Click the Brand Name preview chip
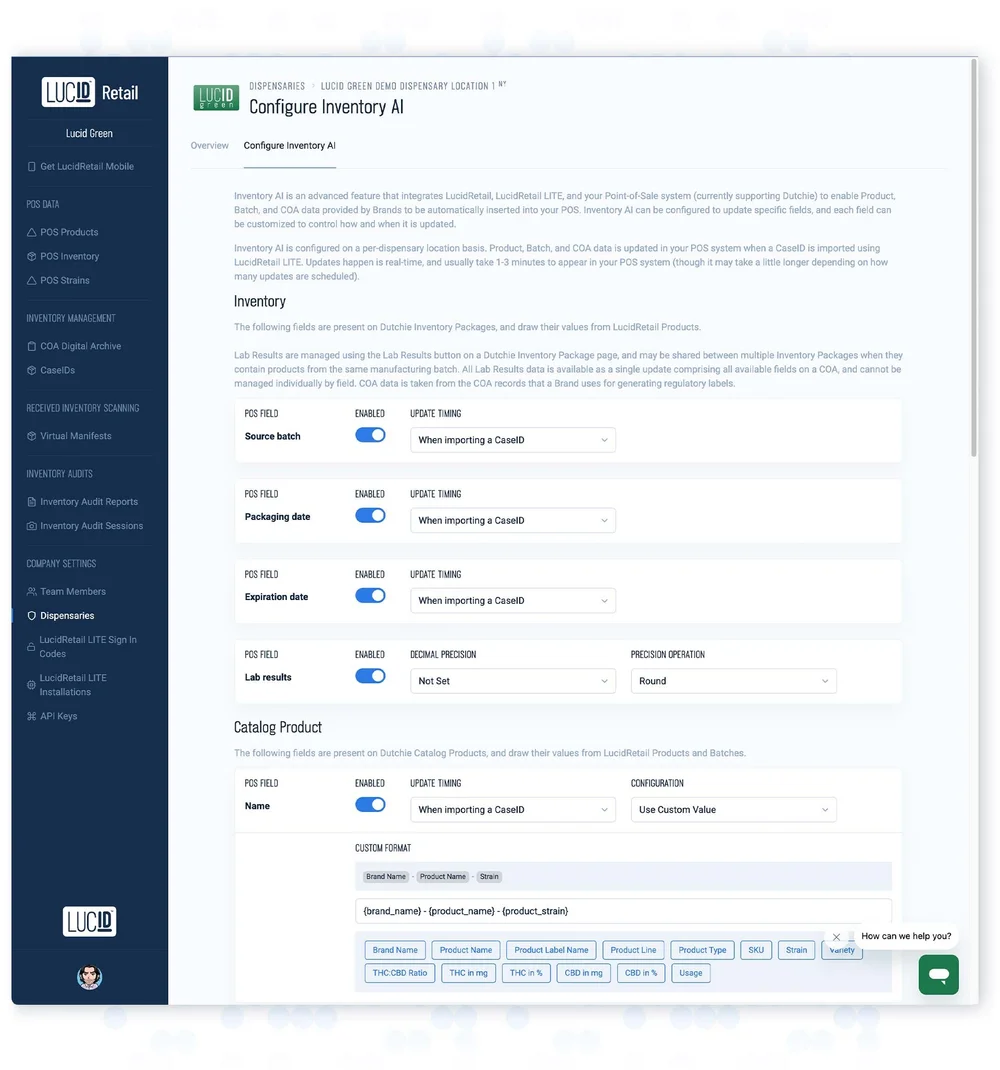The image size is (1000, 1070). point(386,877)
